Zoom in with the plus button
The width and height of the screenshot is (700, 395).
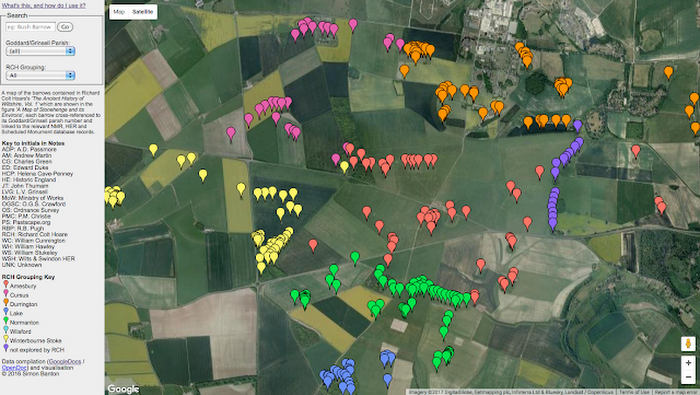point(688,363)
